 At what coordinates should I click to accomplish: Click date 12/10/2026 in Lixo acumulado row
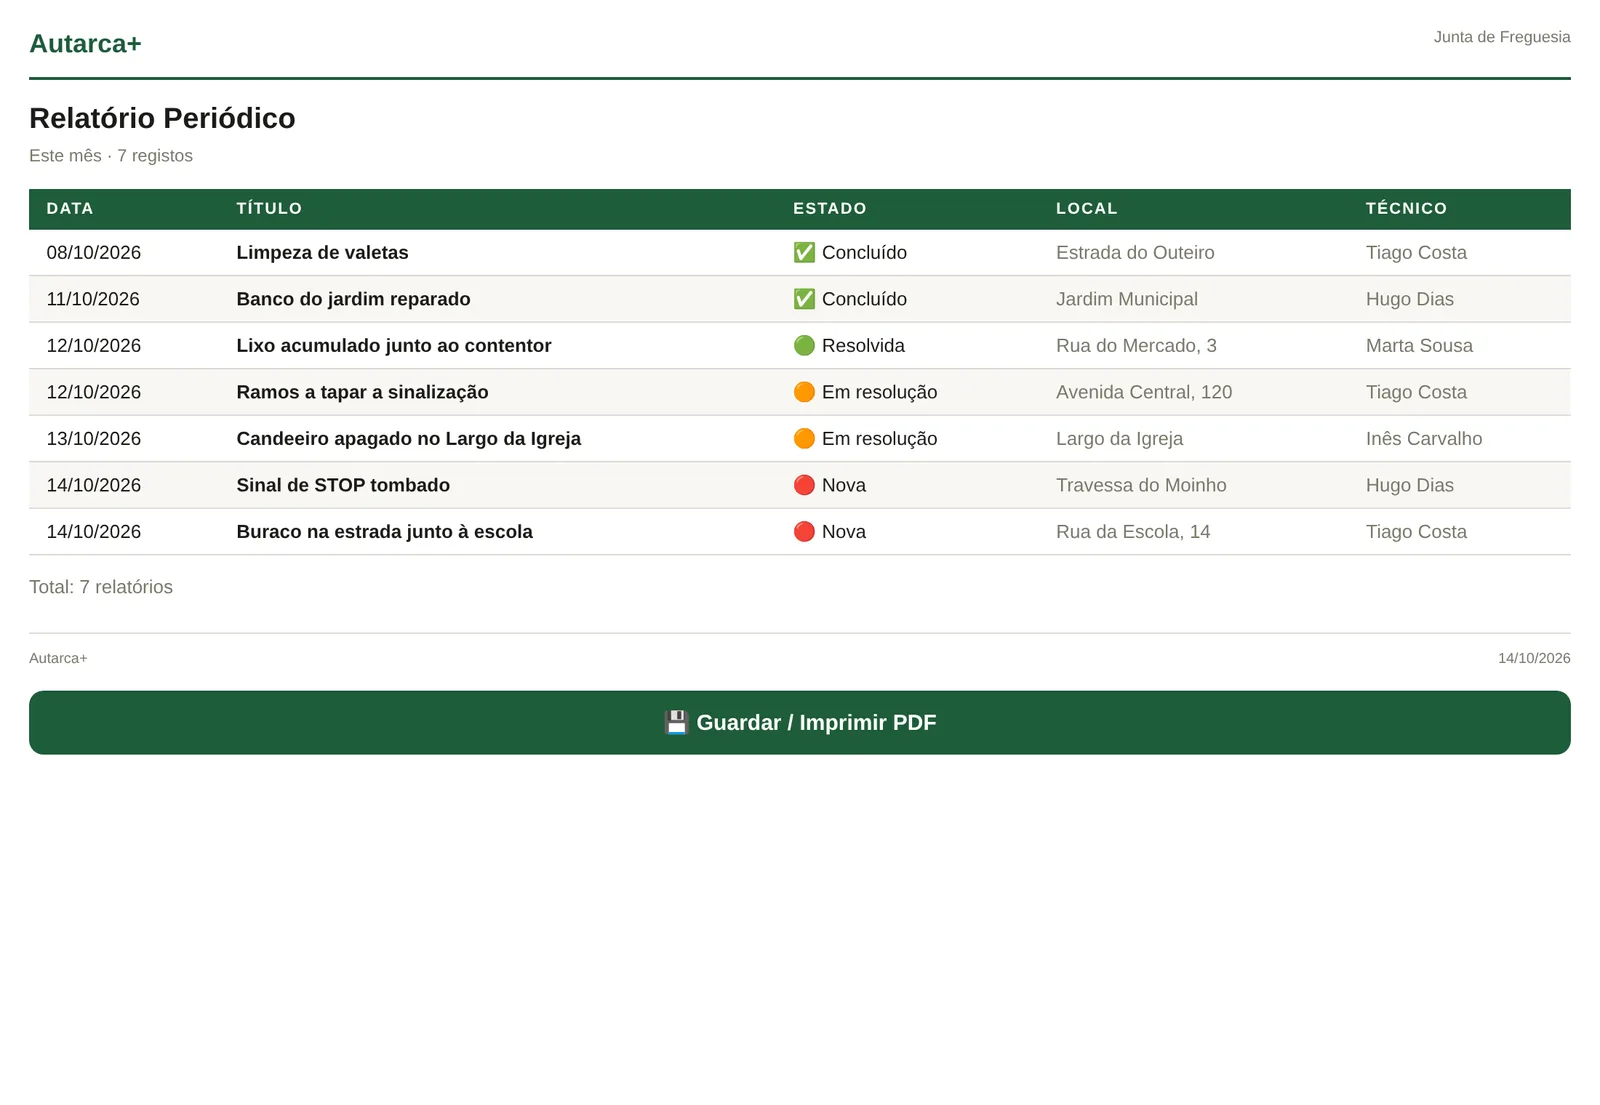pyautogui.click(x=94, y=346)
